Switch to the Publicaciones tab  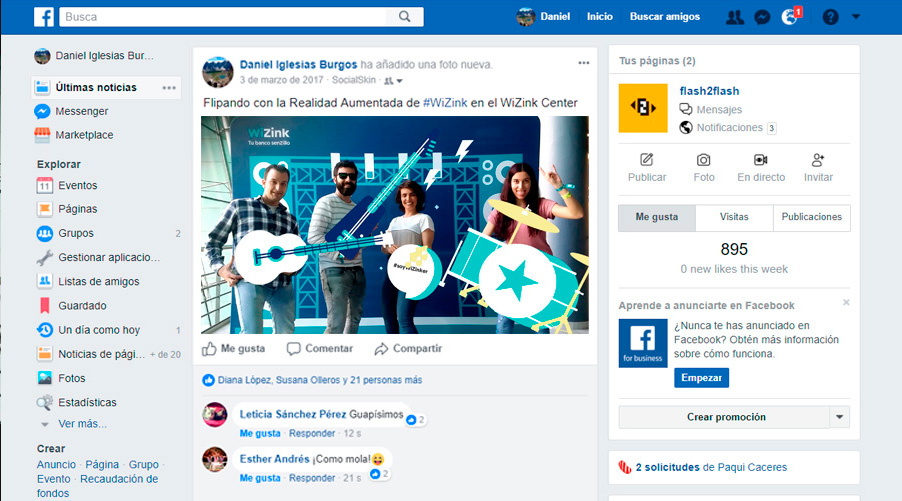(x=812, y=217)
